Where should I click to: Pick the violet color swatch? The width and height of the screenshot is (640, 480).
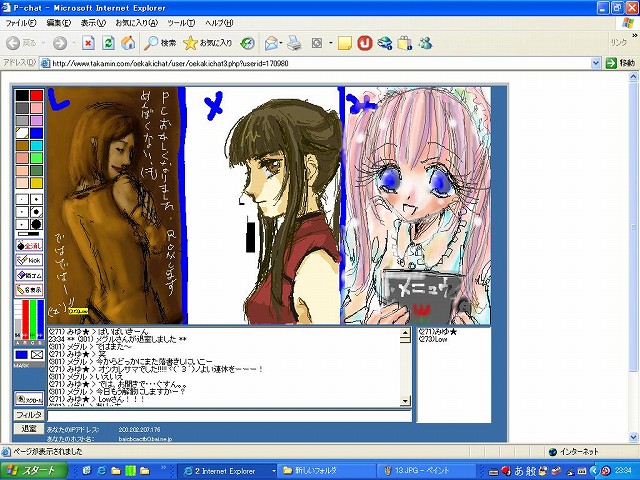click(x=36, y=120)
